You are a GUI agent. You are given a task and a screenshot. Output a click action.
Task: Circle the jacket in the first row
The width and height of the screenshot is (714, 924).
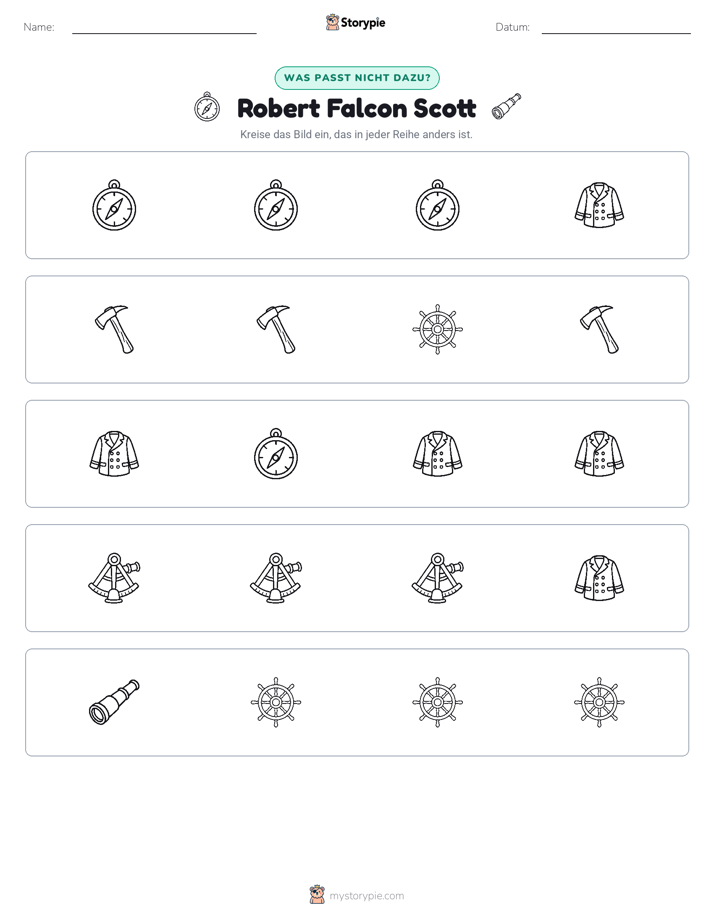tap(599, 205)
